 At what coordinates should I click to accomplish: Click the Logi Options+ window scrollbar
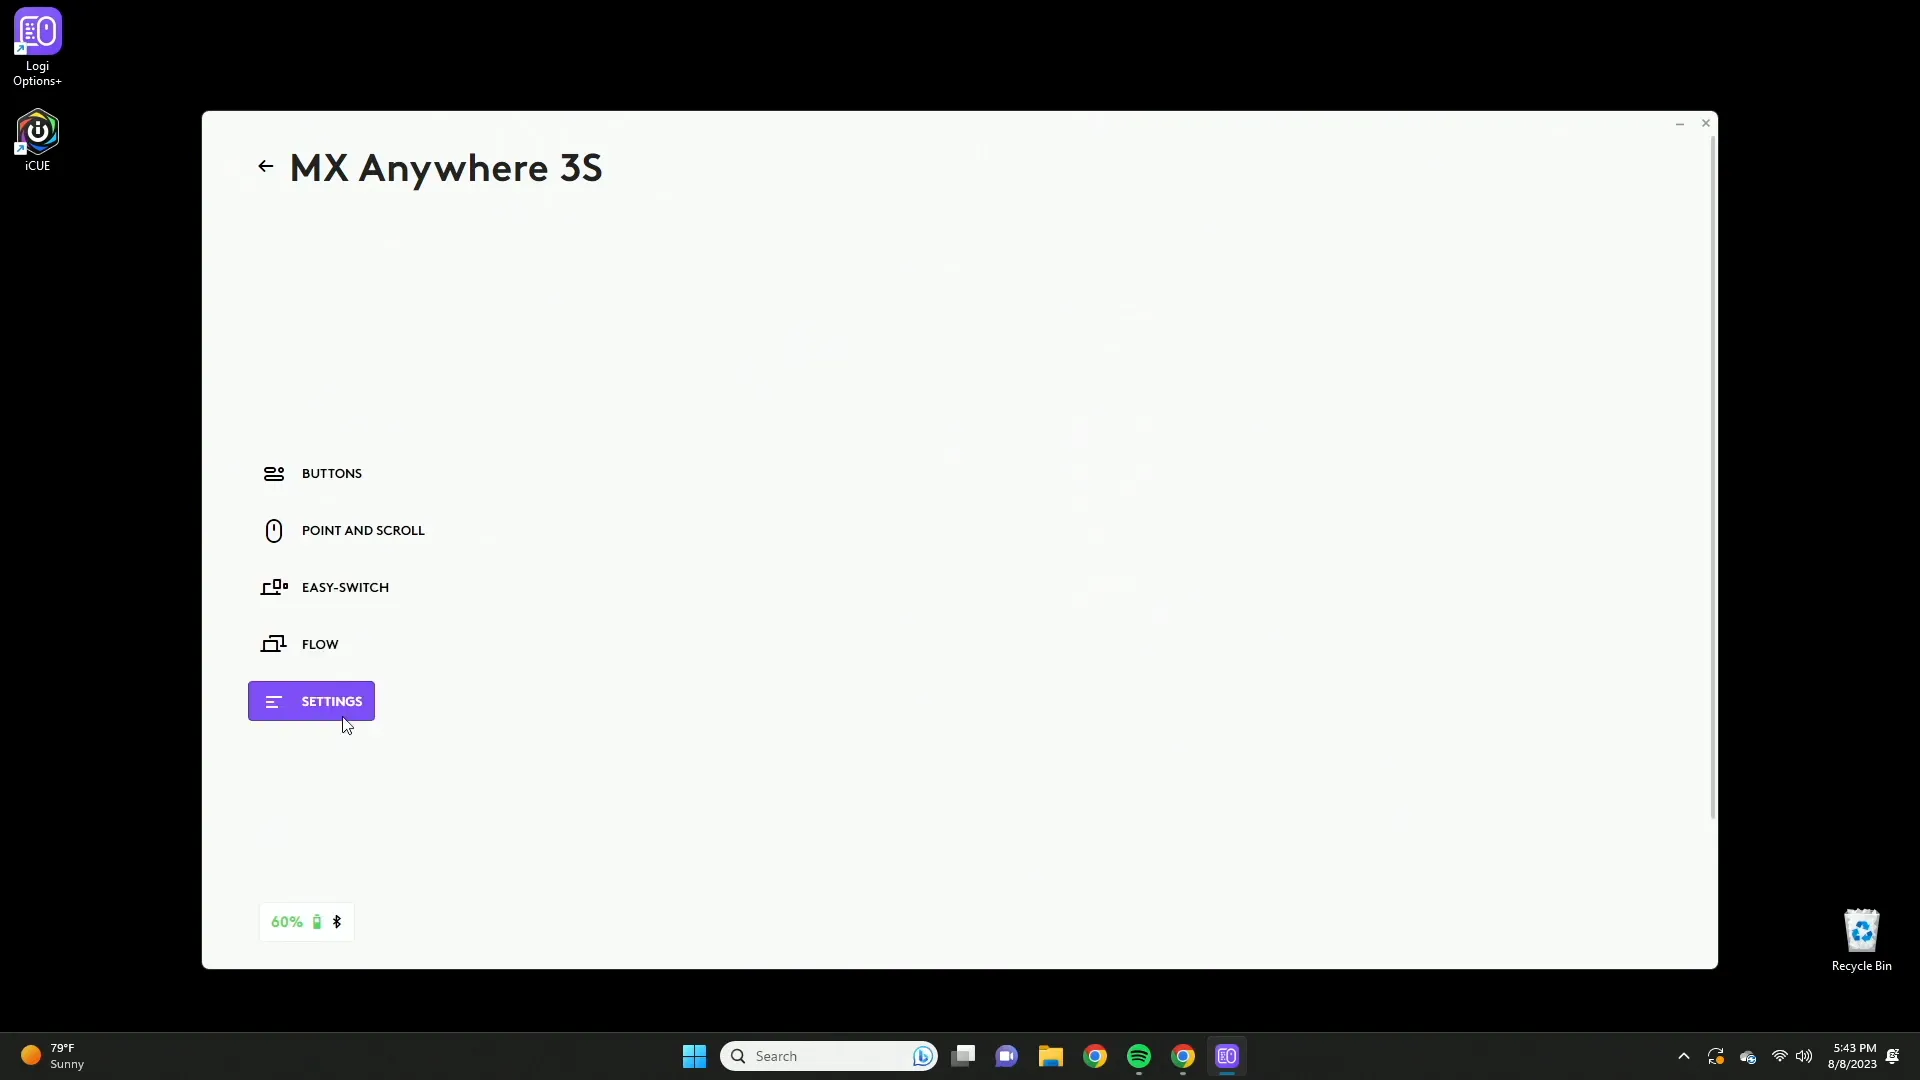pos(1713,478)
